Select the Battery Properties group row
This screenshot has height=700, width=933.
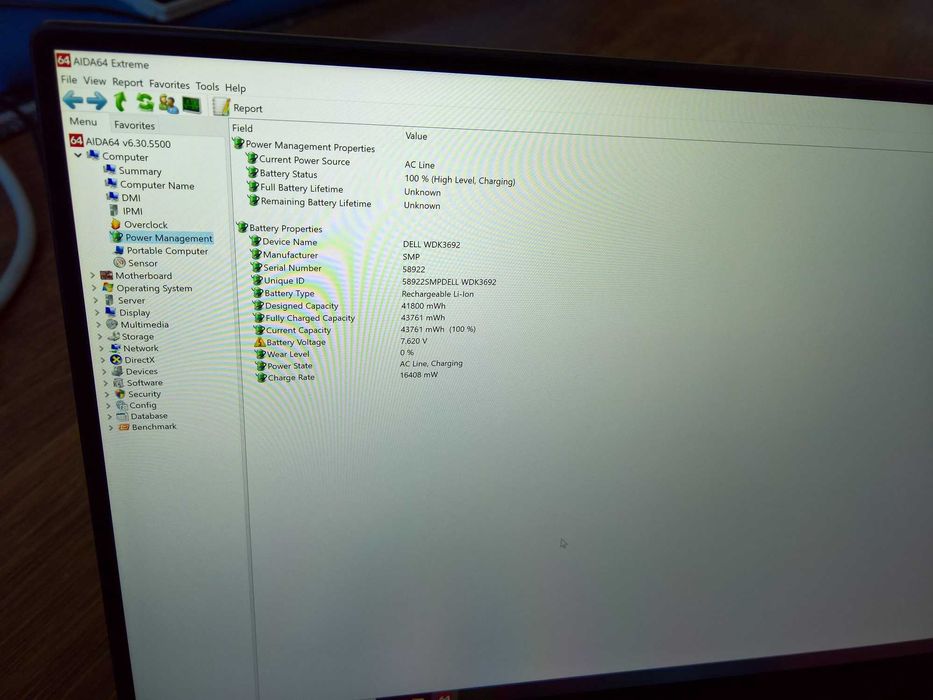click(280, 227)
